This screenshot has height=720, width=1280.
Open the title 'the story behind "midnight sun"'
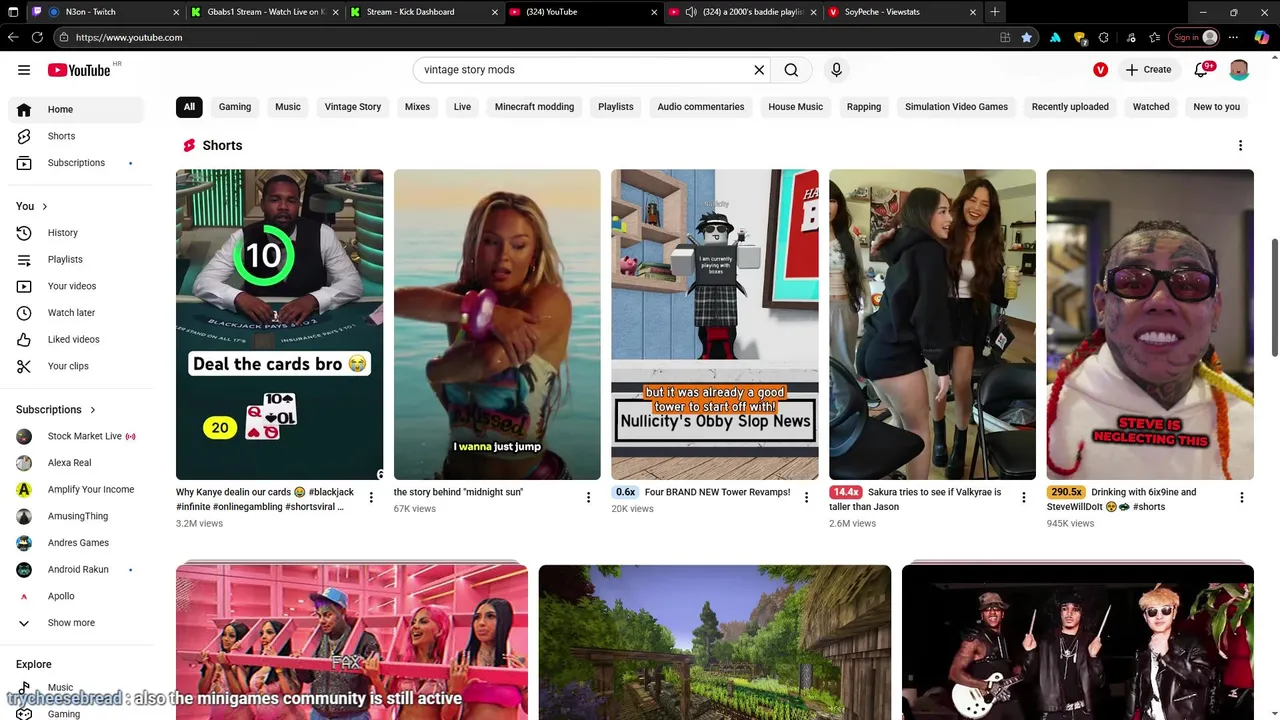[x=458, y=492]
